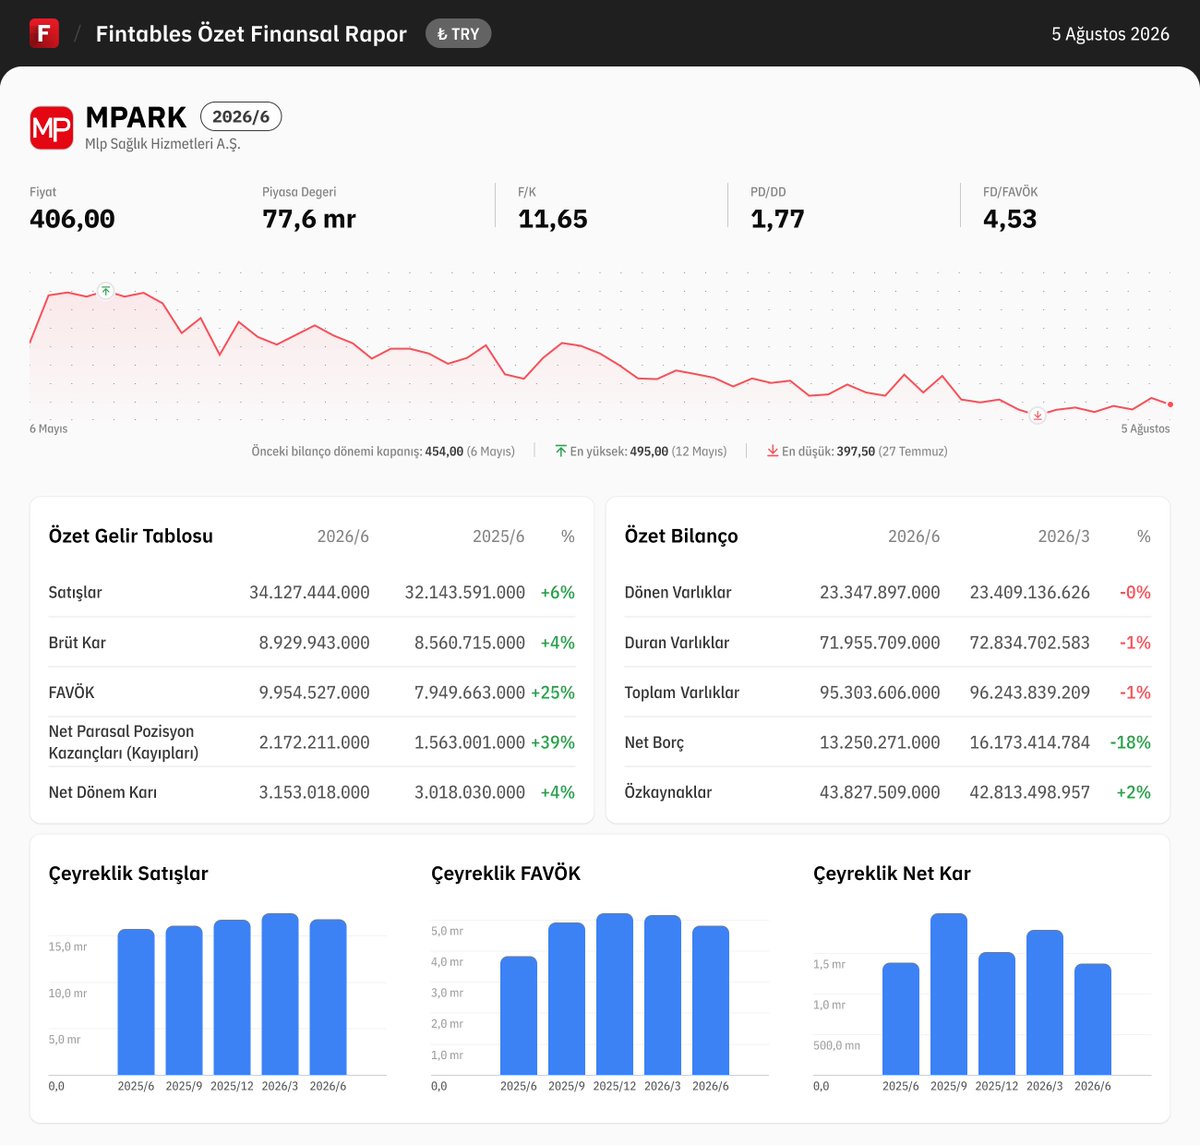
Task: Click the 2026/6 period badge
Action: 241,117
